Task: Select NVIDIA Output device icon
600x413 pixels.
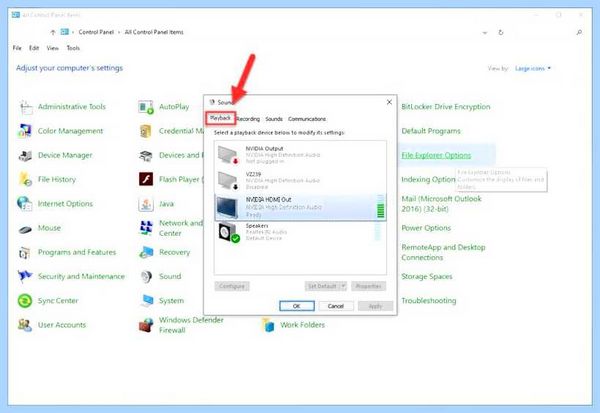Action: (228, 155)
